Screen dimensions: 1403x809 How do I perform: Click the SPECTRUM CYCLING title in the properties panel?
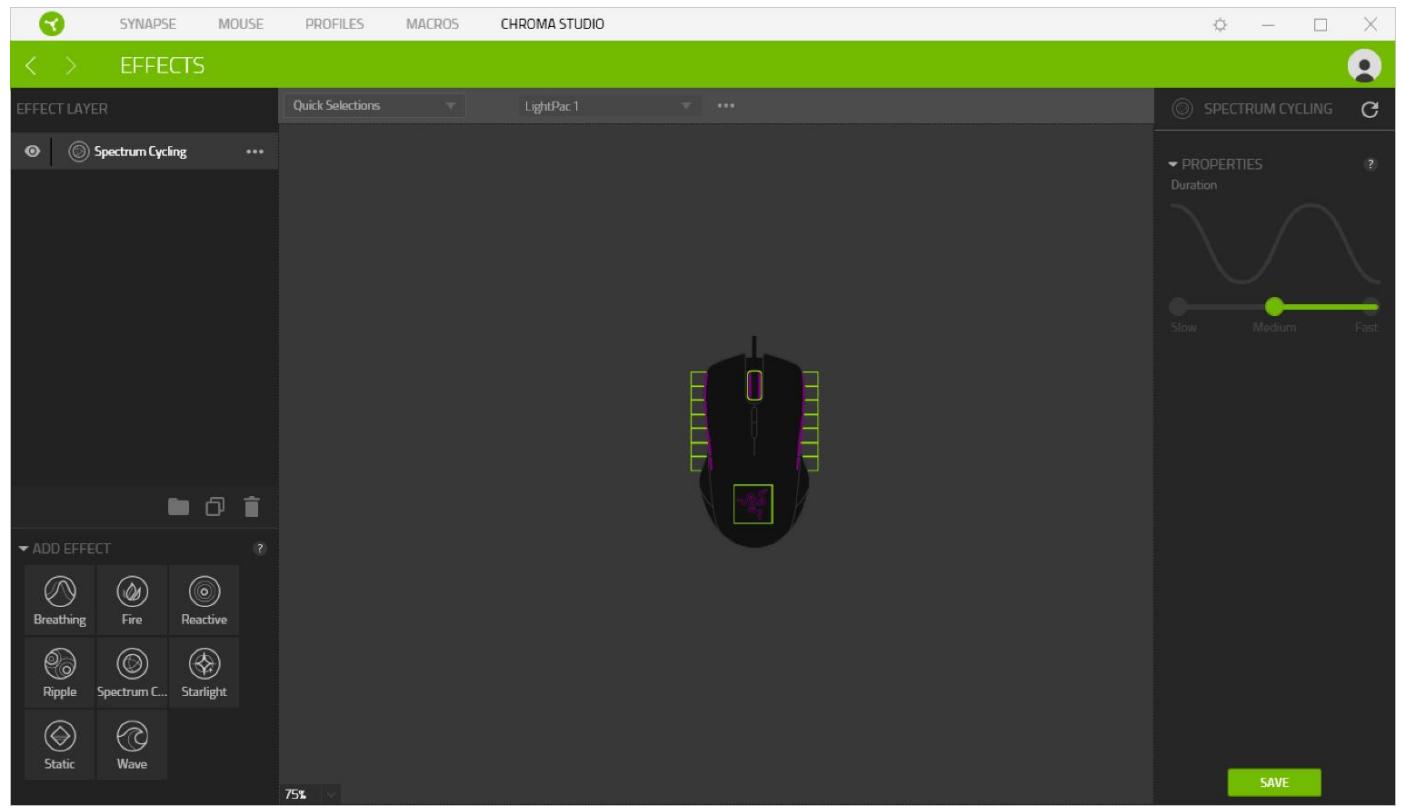click(x=1268, y=109)
